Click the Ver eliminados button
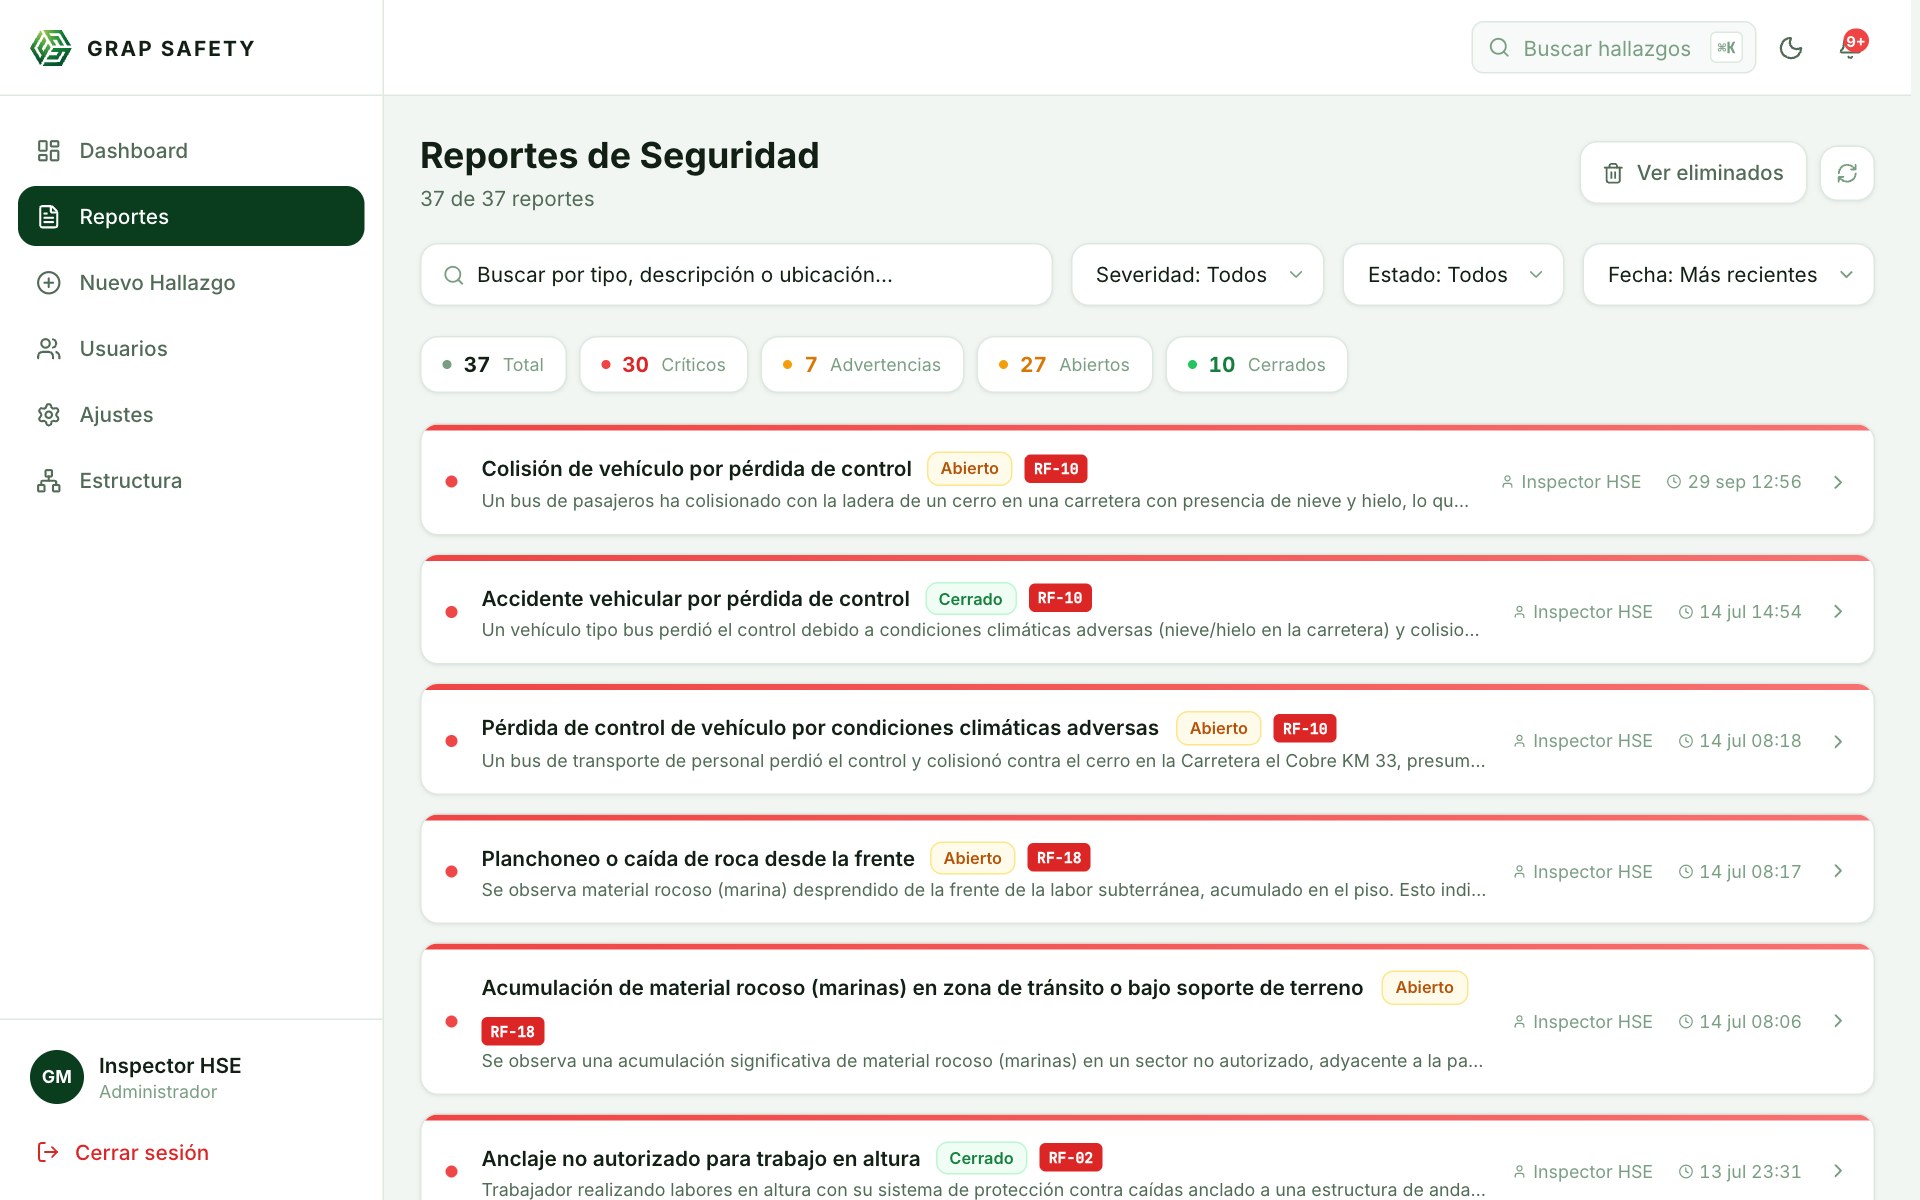Screen dimensions: 1920x1200 1693,173
